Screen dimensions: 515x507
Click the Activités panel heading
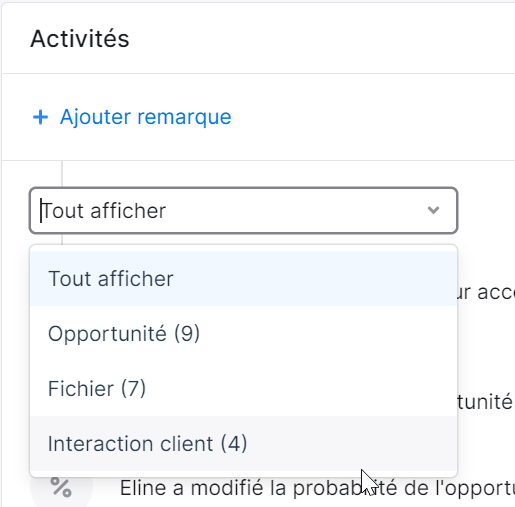point(80,39)
